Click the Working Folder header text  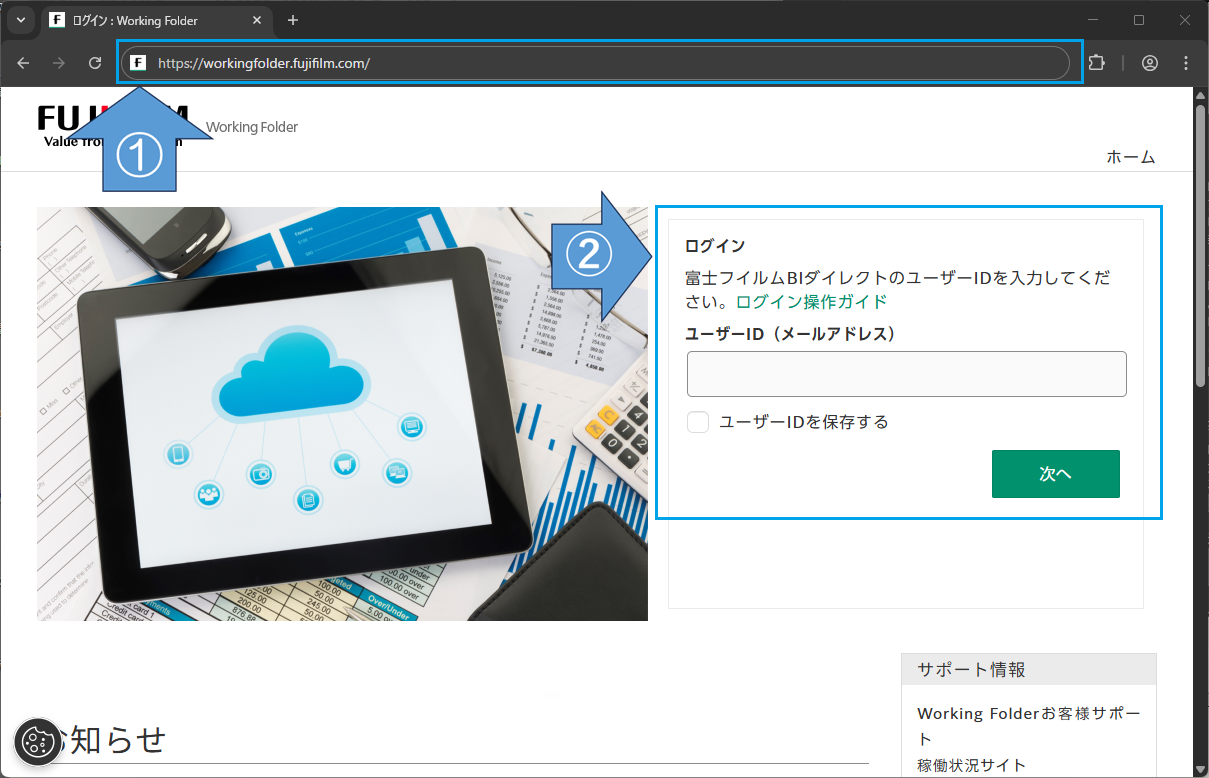[252, 127]
